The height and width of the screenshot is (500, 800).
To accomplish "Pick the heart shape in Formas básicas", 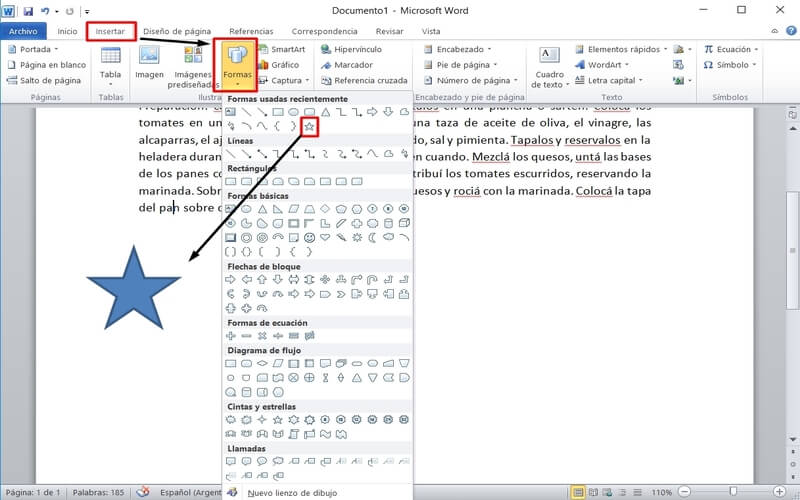I will 325,238.
